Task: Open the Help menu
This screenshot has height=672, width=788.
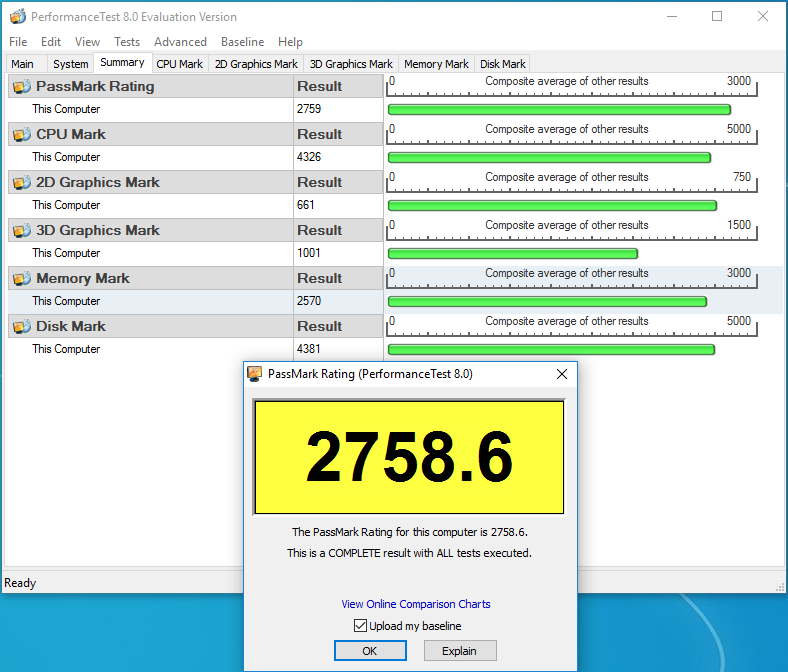Action: click(290, 42)
